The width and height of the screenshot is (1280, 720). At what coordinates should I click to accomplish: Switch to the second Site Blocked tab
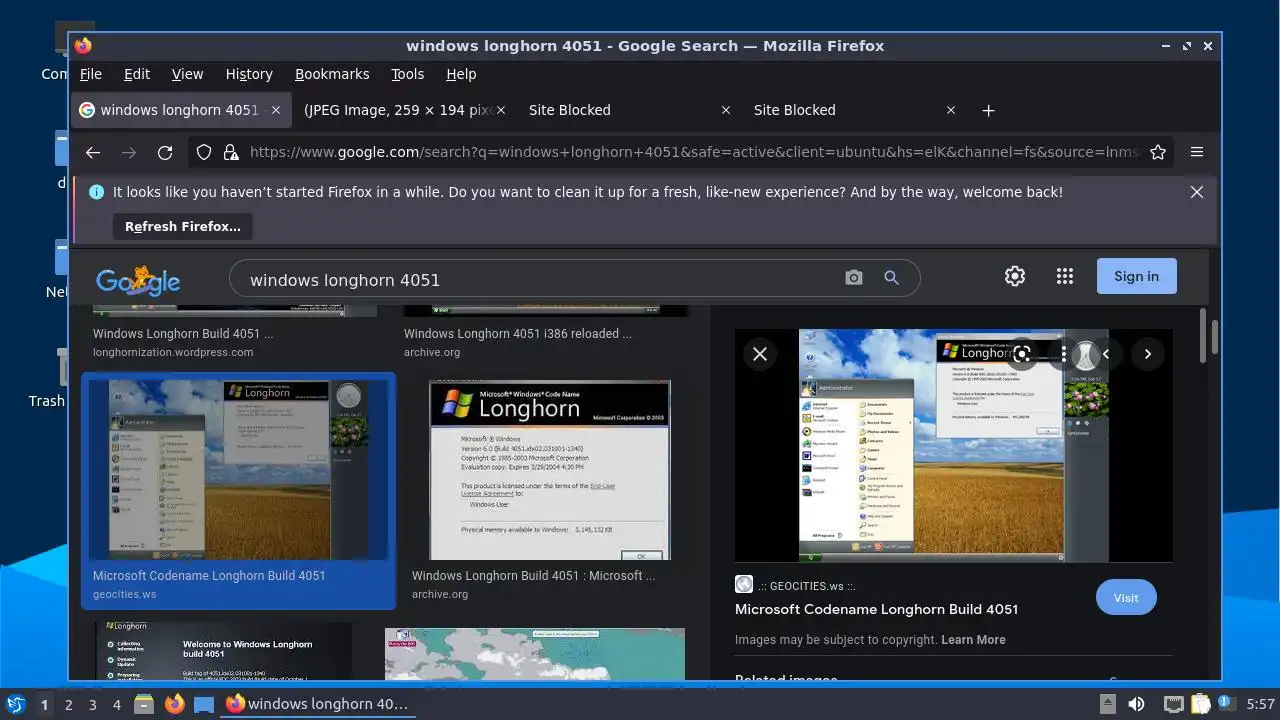[x=845, y=110]
